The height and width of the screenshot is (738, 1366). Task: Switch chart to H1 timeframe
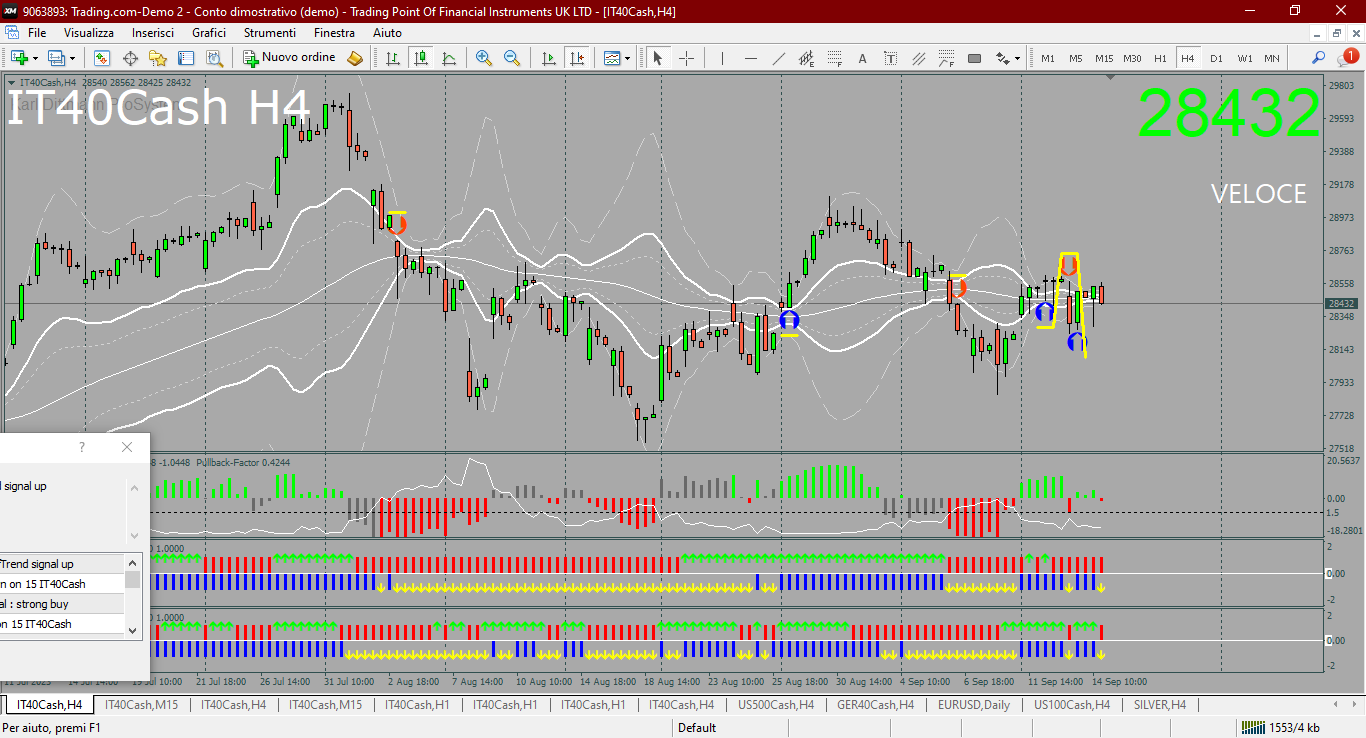pos(1160,58)
